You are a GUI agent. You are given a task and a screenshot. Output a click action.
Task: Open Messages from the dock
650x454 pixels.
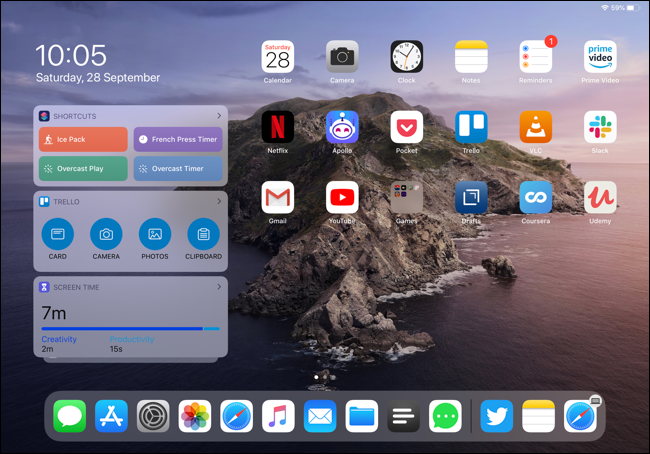tap(70, 416)
